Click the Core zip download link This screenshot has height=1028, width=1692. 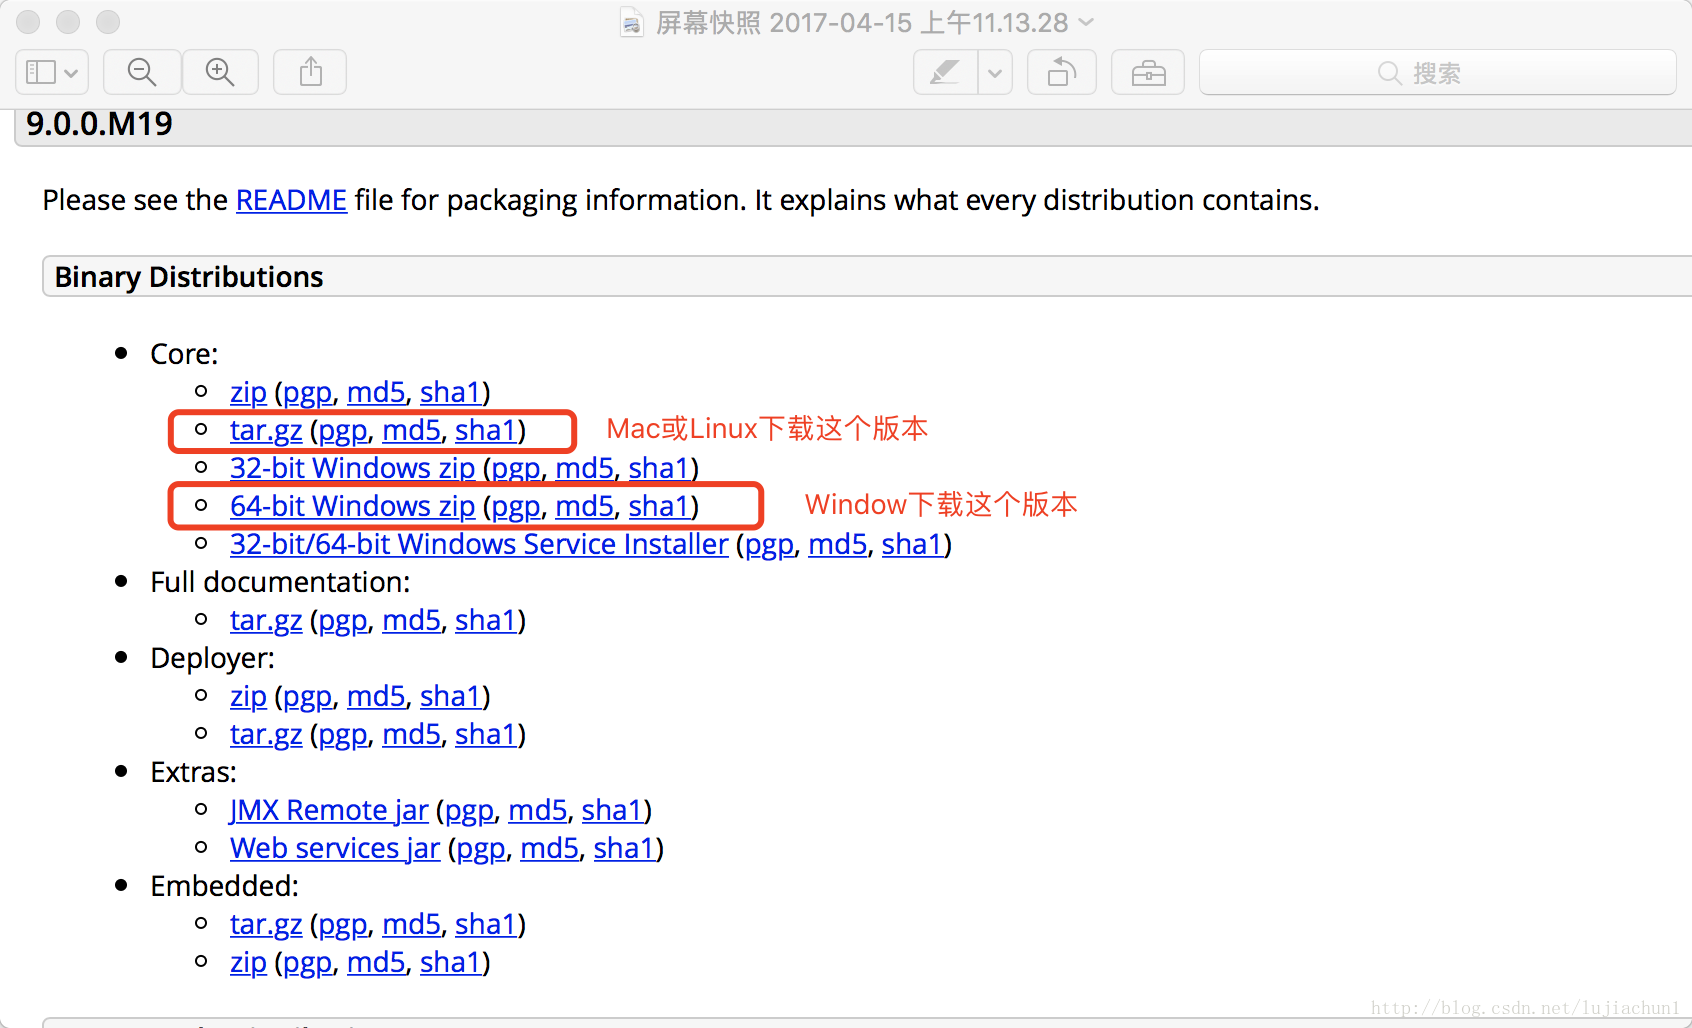tap(248, 392)
